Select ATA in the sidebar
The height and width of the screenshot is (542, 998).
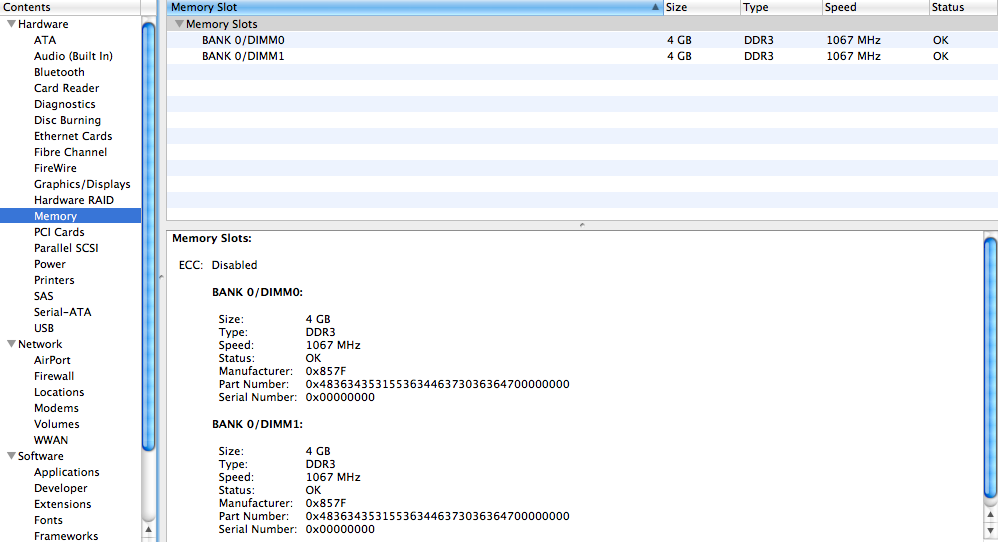[45, 40]
